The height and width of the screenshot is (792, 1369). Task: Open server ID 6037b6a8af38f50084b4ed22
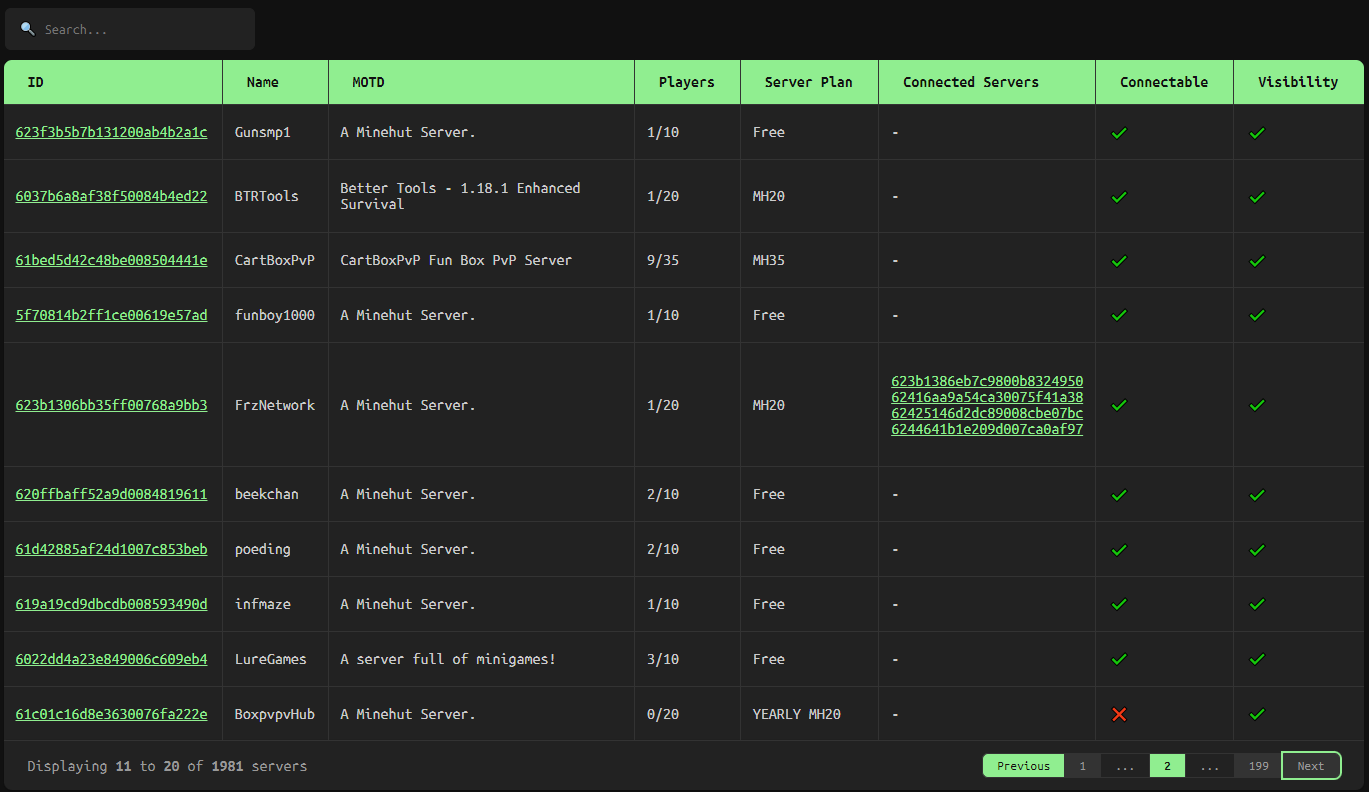coord(111,196)
